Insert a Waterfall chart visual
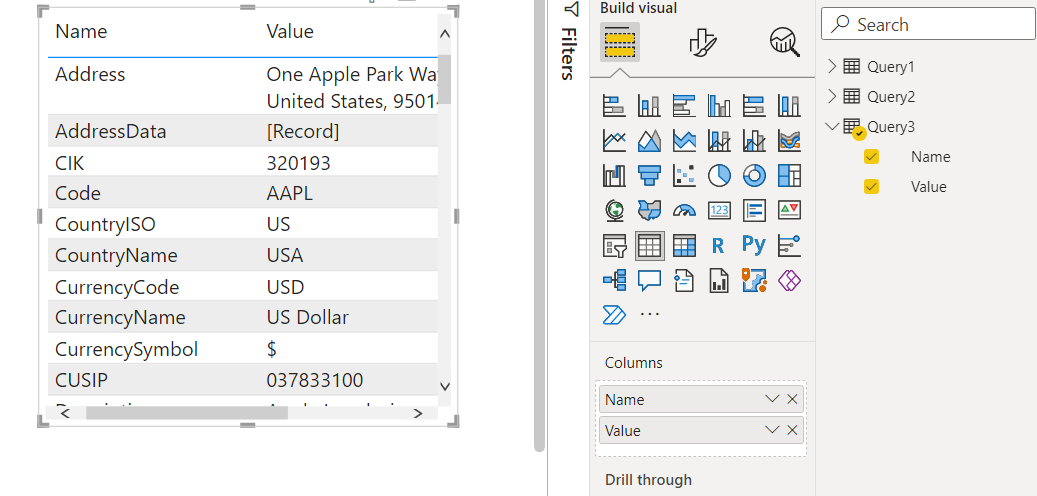Screen dimensions: 1037x496 (x=614, y=175)
